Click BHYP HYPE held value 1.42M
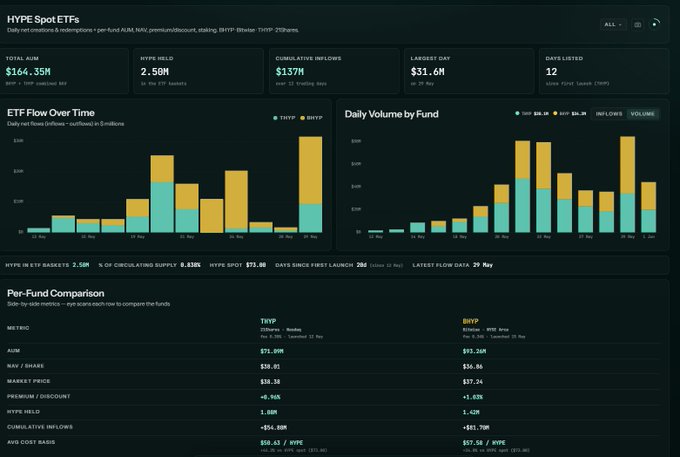The width and height of the screenshot is (680, 457). click(x=471, y=412)
